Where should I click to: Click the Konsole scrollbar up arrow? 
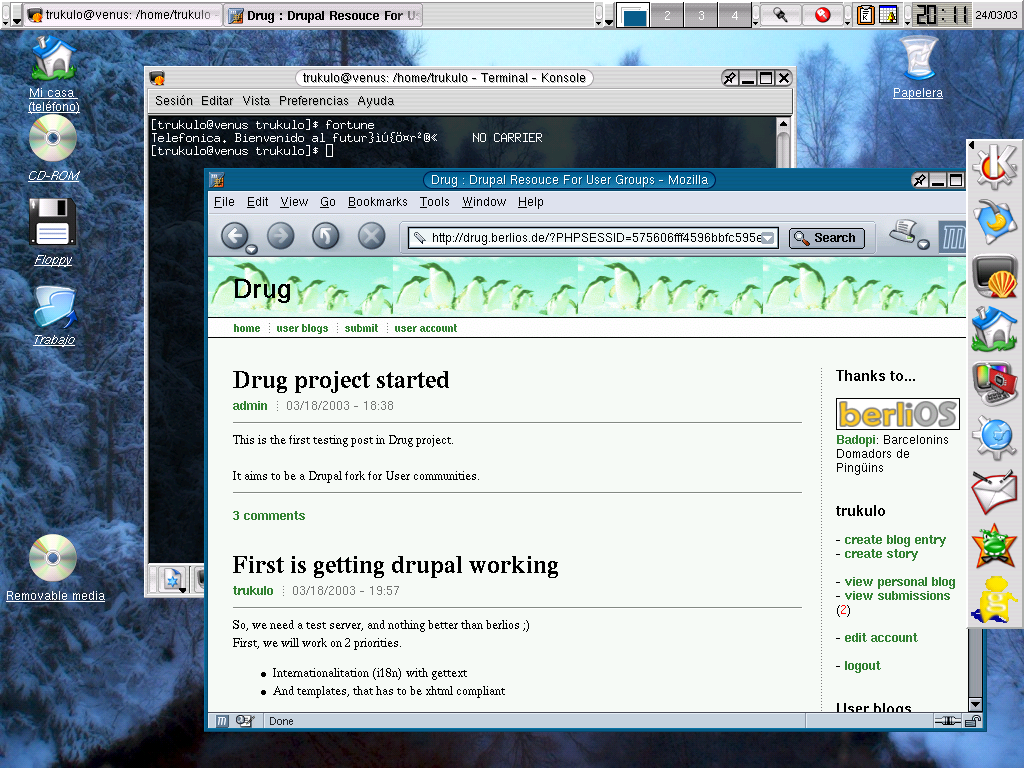[x=783, y=123]
